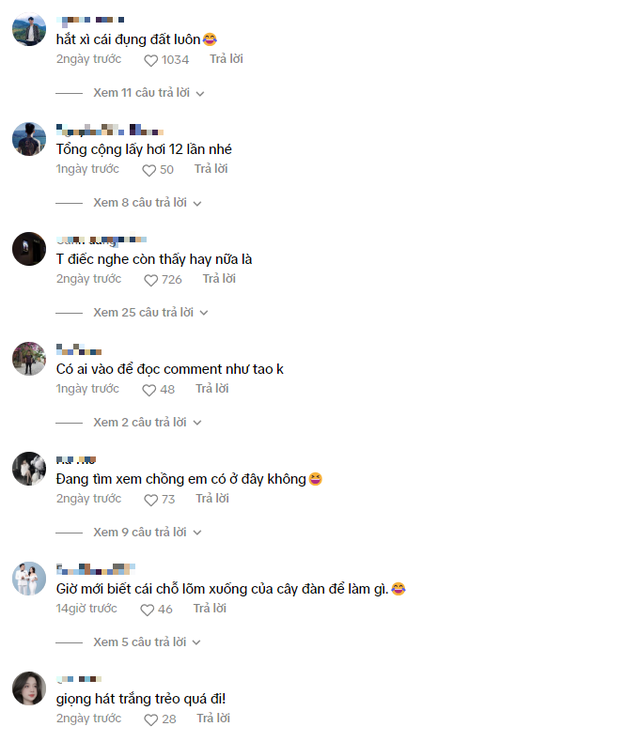Expand 'Xem 8 câu trả lời' replies
640x742 pixels.
pos(147,203)
